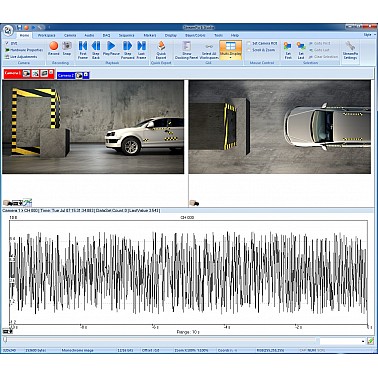Switch to the DAQ ribbon tab

[106, 35]
